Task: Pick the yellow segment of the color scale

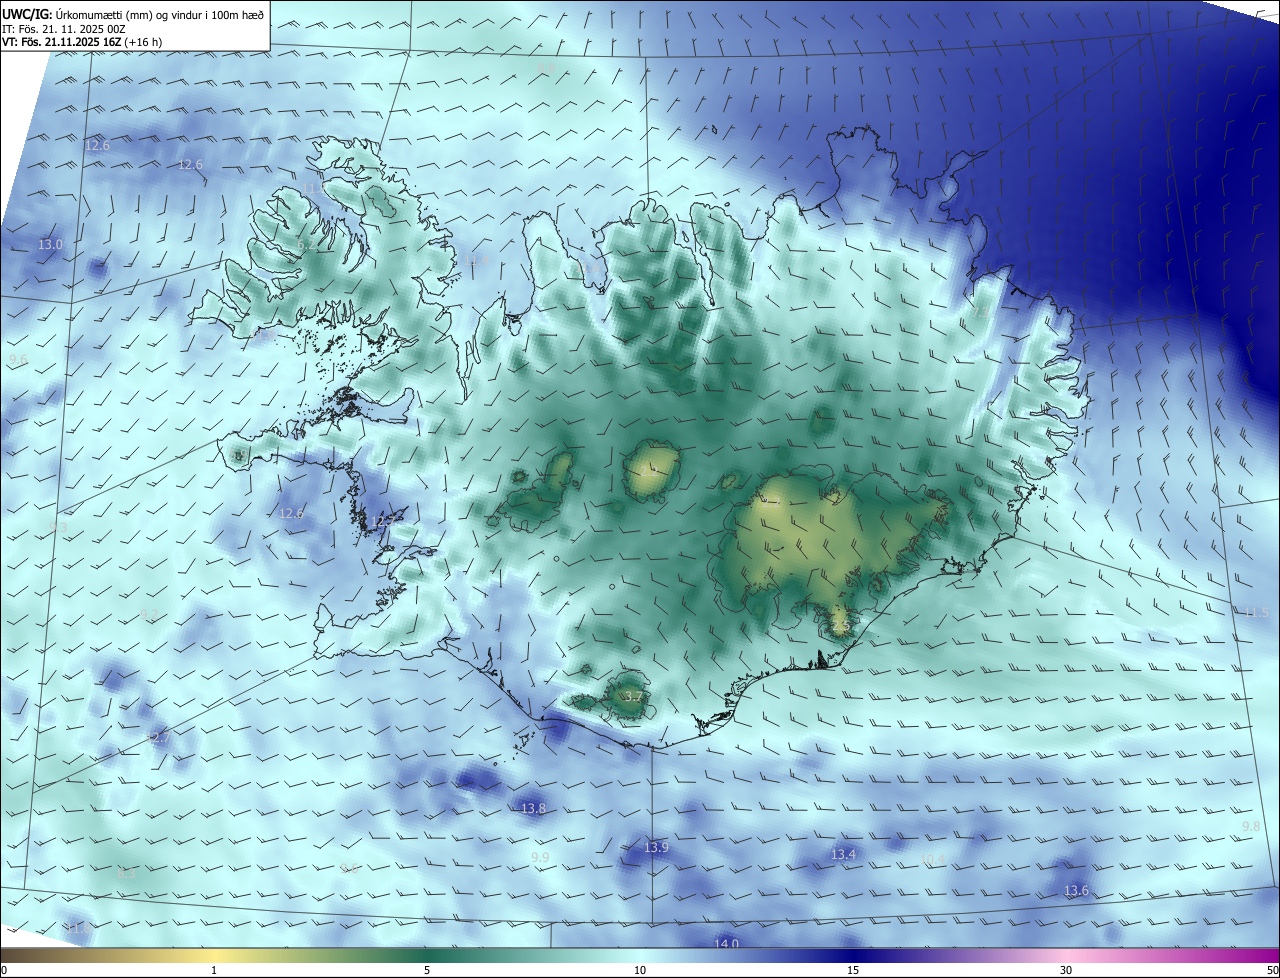Action: pos(215,955)
